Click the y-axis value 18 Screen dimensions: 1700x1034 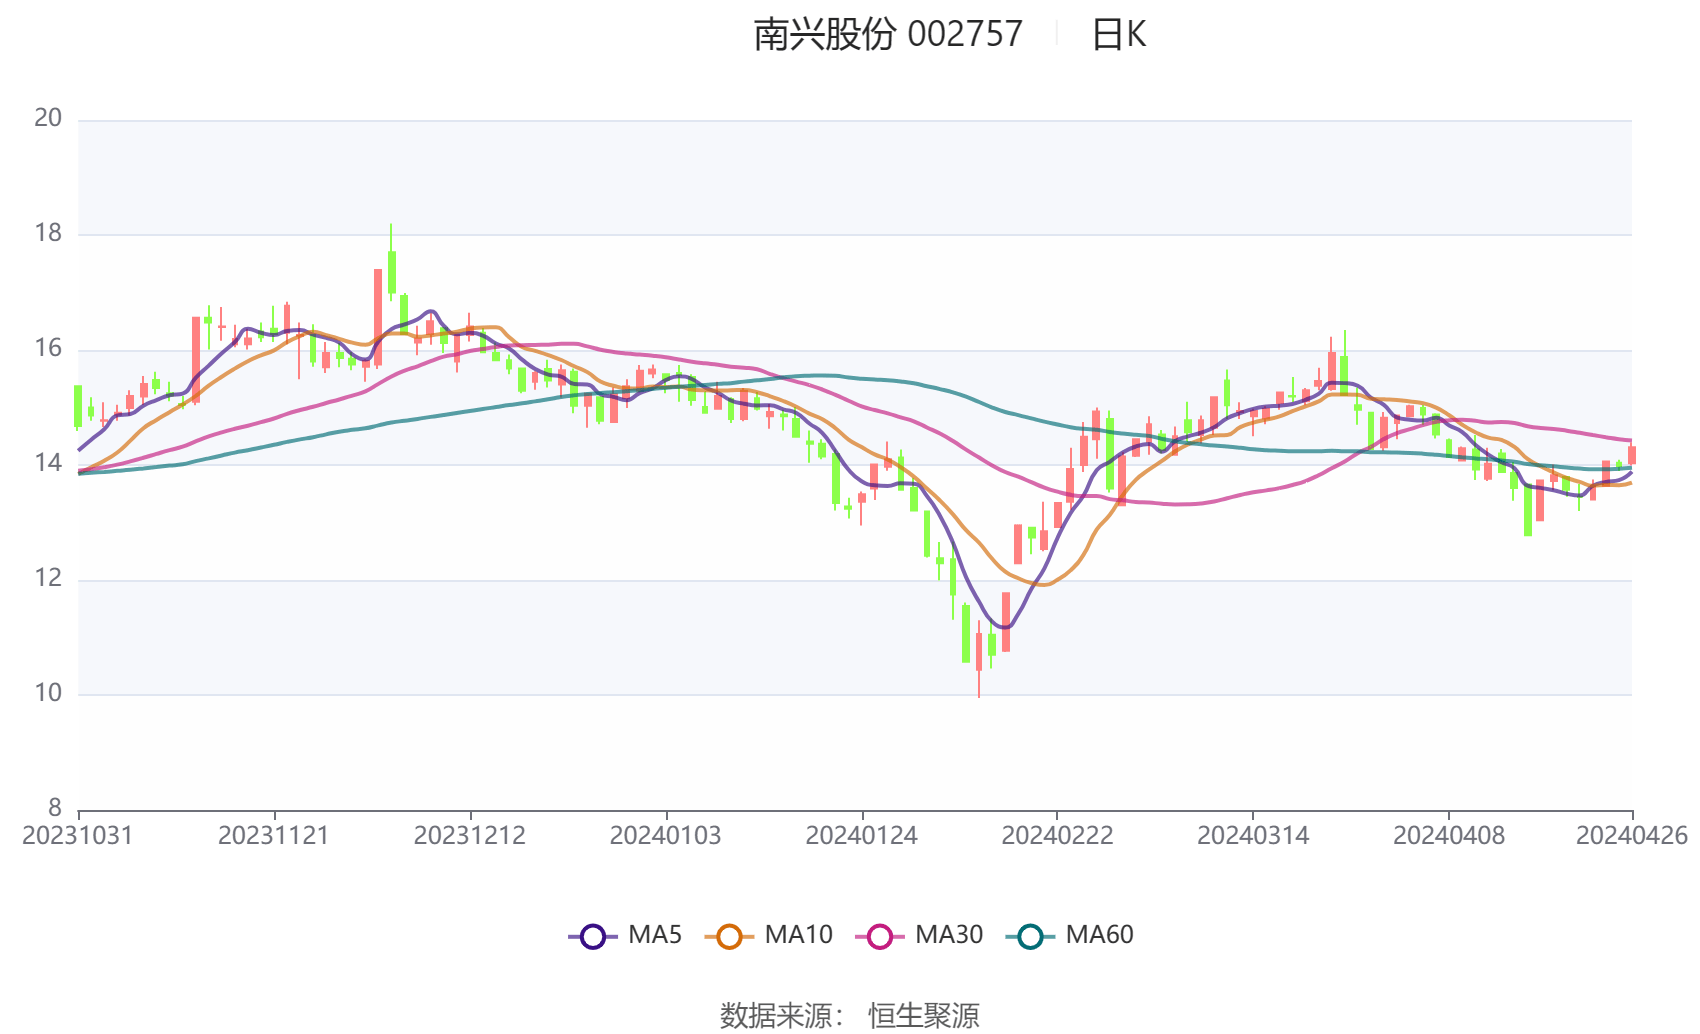click(48, 233)
